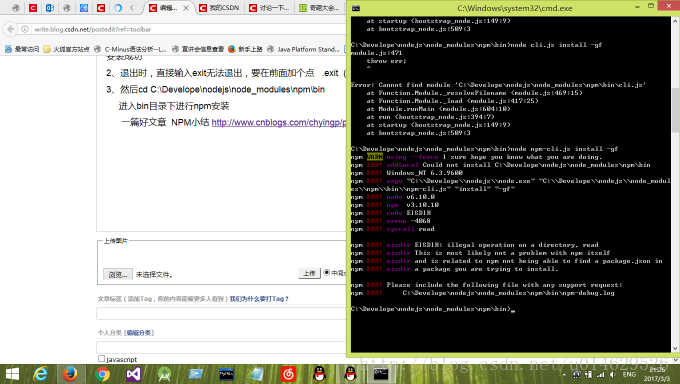Click the site info icon in address bar
This screenshot has height=384, width=680.
[x=25, y=29]
